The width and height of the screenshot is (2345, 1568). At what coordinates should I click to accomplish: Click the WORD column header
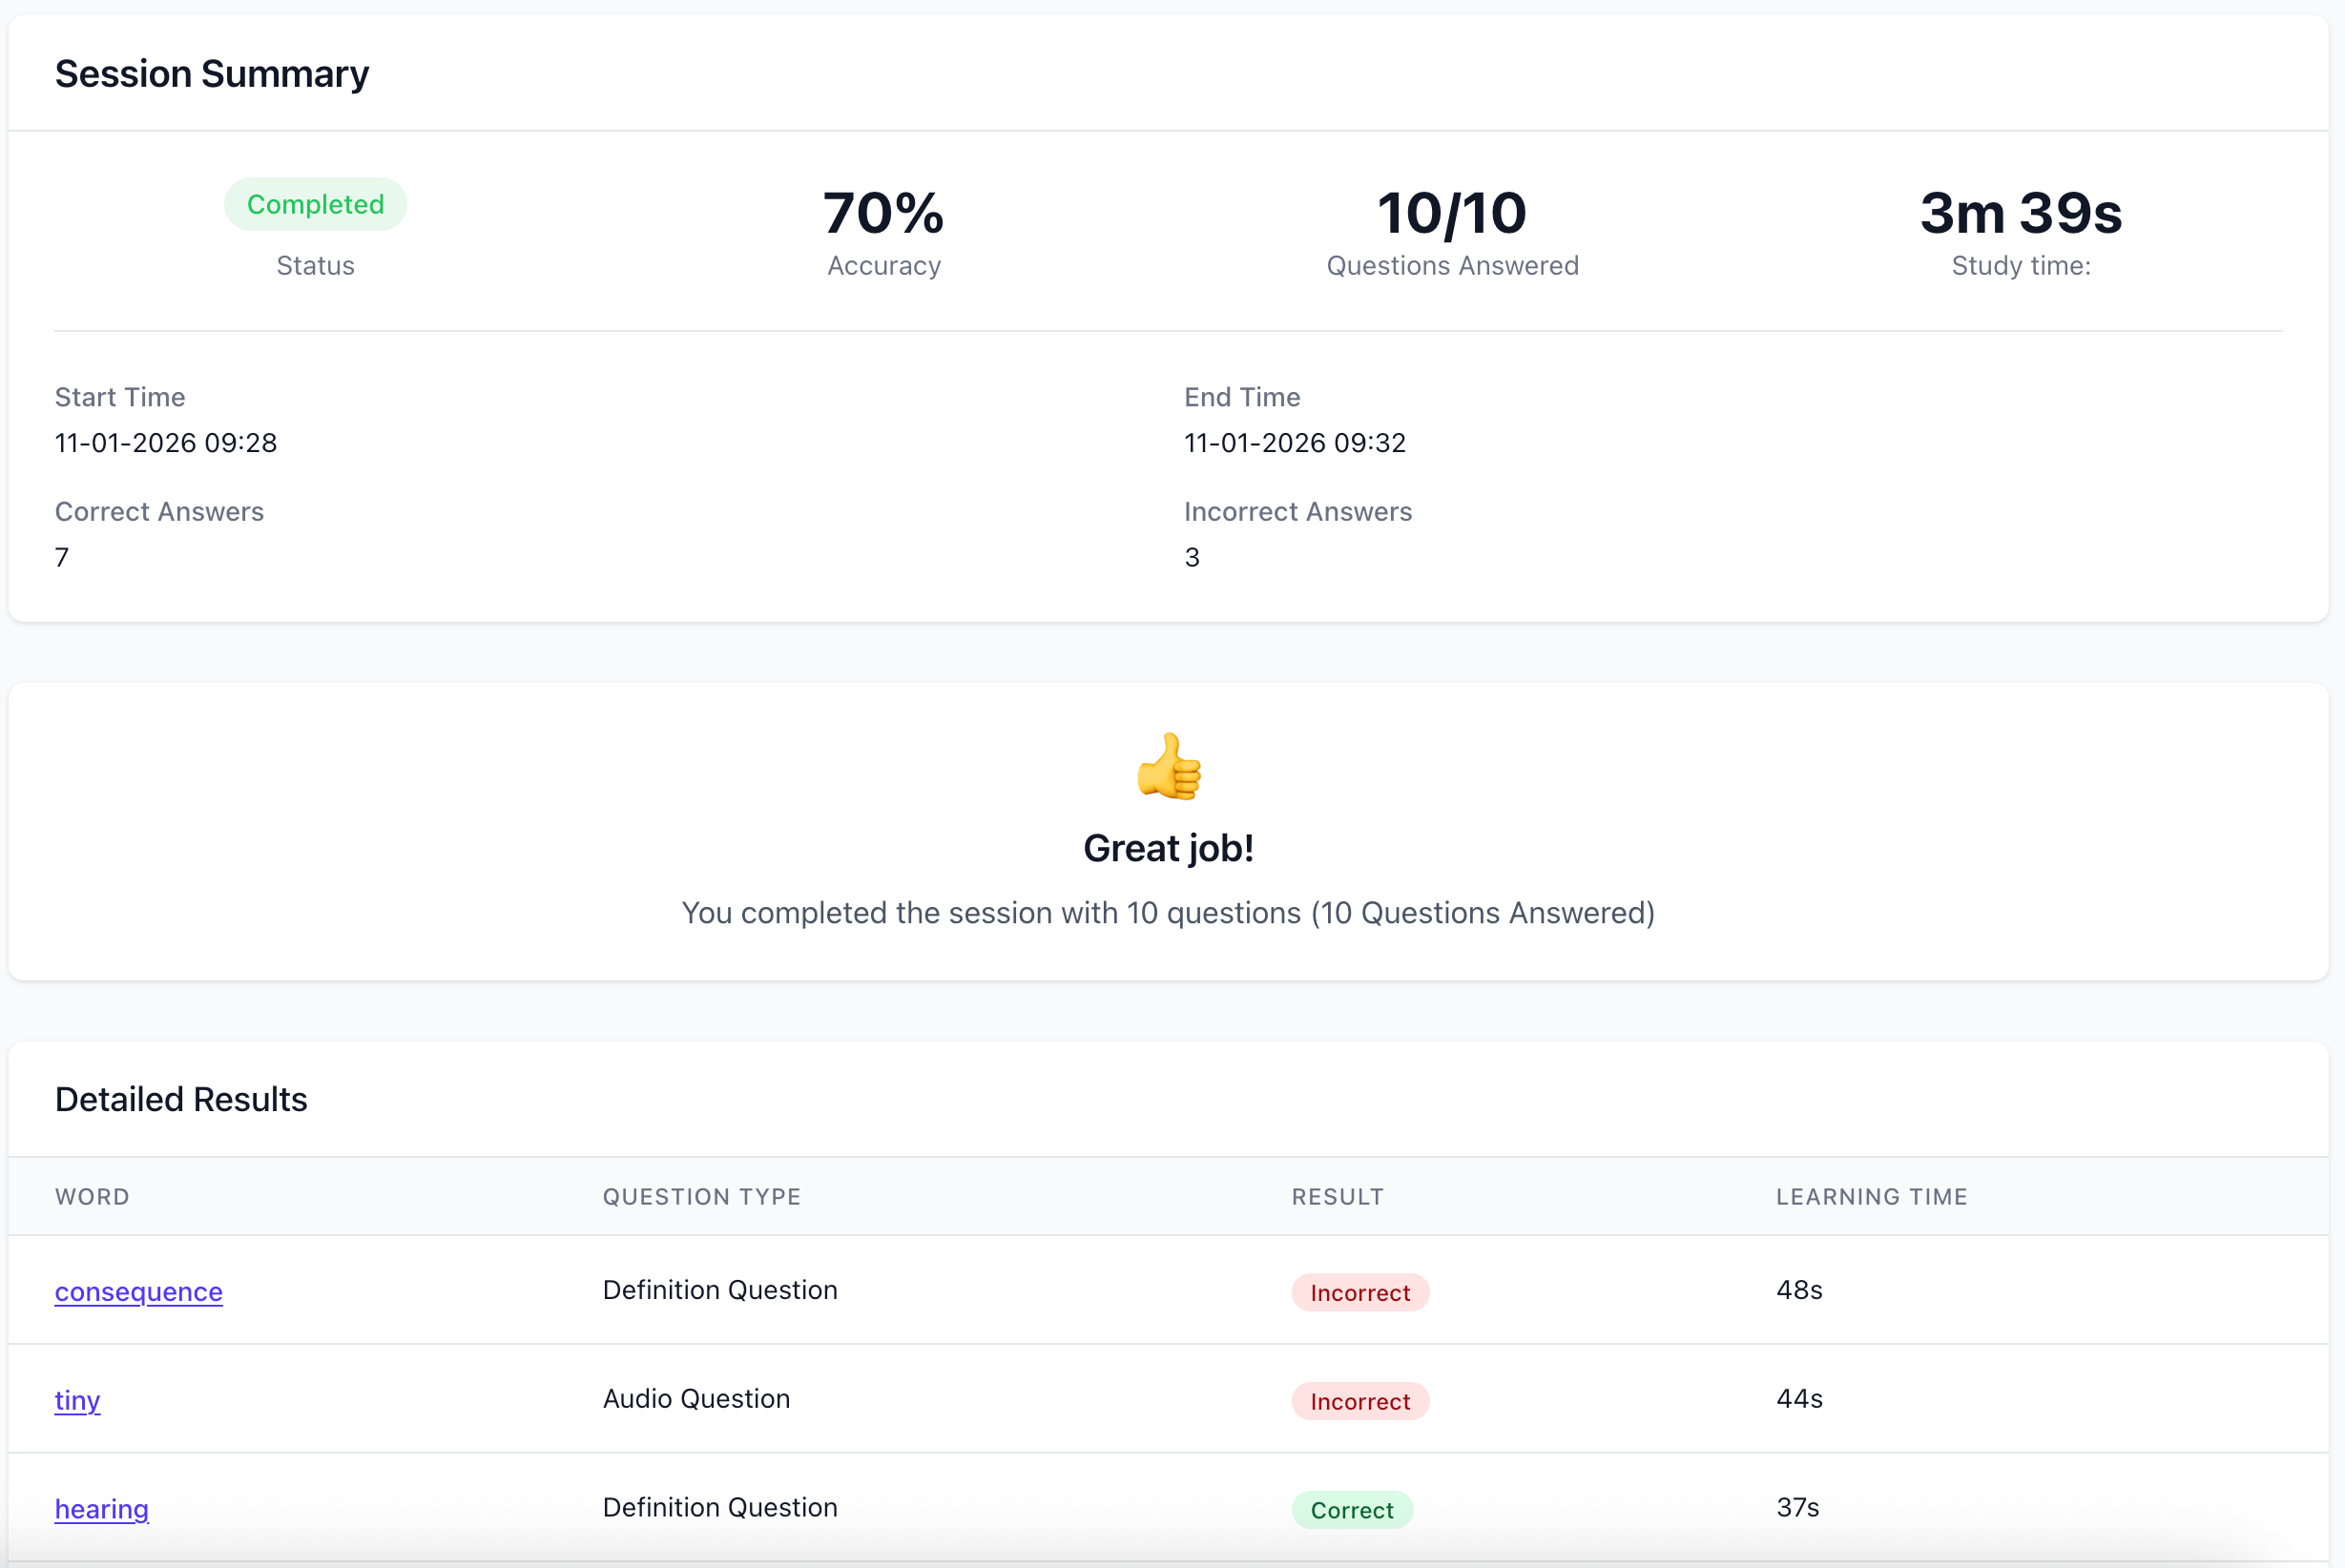coord(92,1196)
